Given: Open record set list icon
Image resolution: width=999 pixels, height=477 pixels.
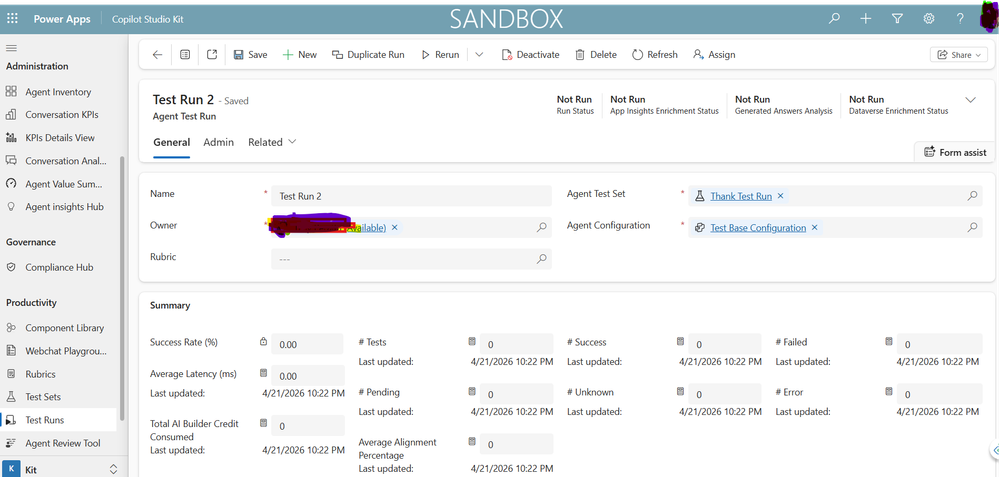Looking at the screenshot, I should coord(185,55).
